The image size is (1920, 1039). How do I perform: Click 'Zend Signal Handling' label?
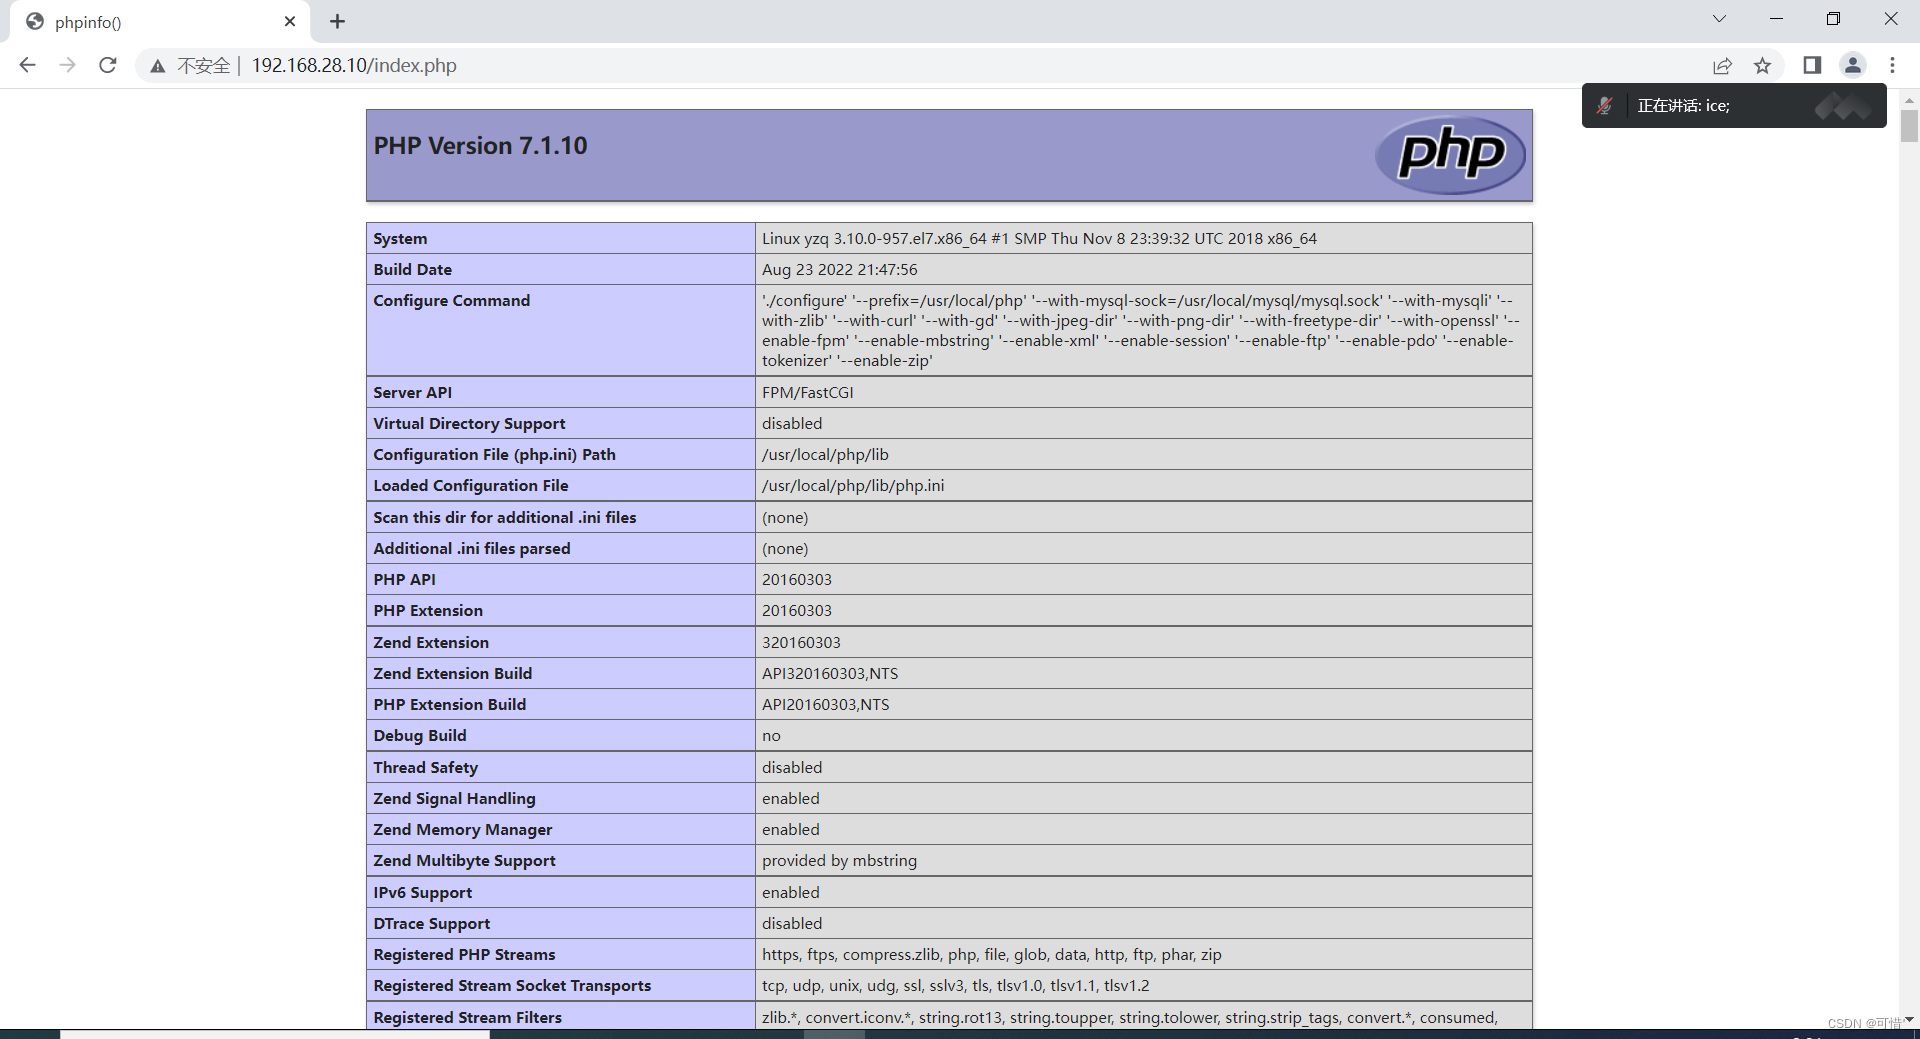pyautogui.click(x=454, y=799)
